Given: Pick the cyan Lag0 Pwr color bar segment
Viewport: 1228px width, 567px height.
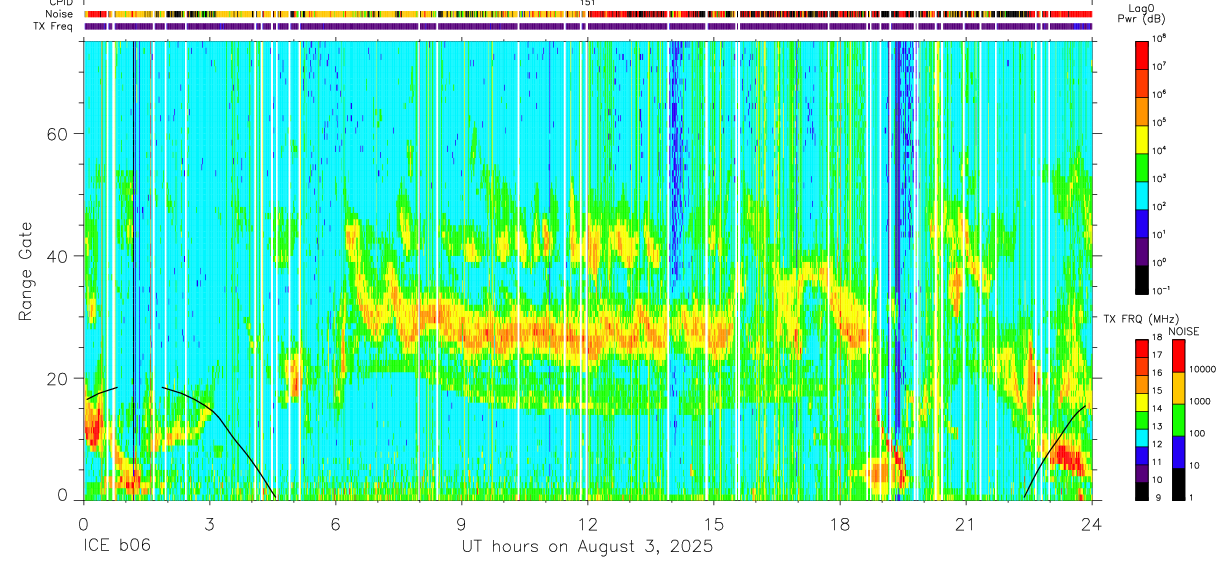Looking at the screenshot, I should coord(1142,195).
